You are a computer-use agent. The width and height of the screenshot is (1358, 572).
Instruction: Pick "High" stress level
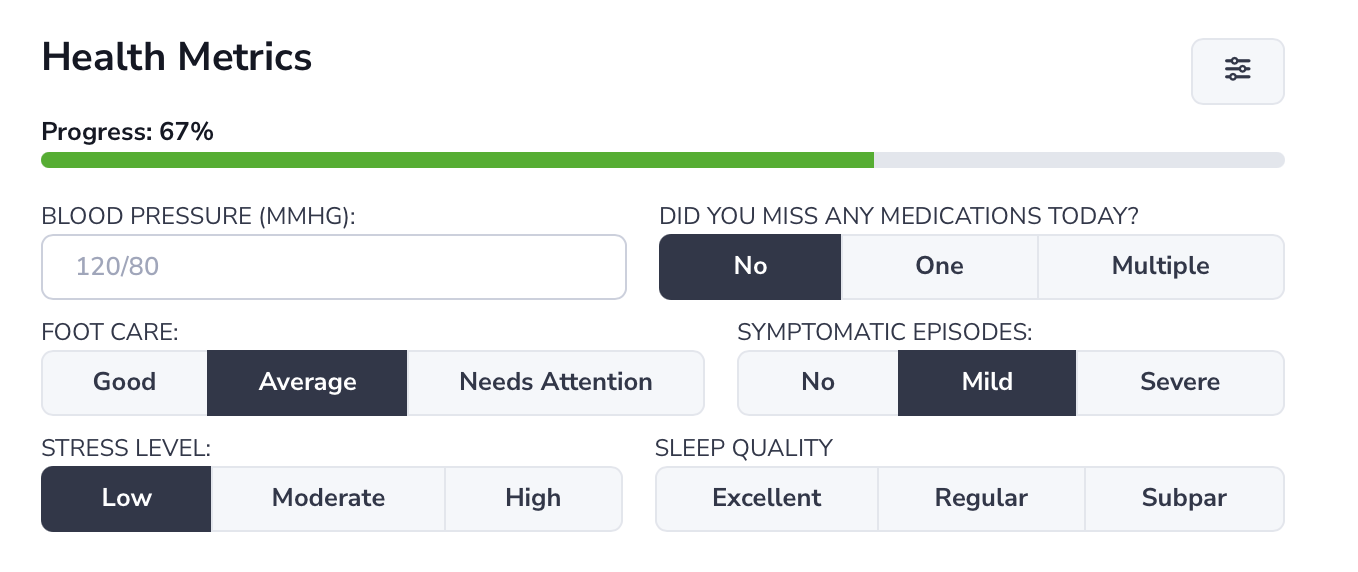[533, 499]
